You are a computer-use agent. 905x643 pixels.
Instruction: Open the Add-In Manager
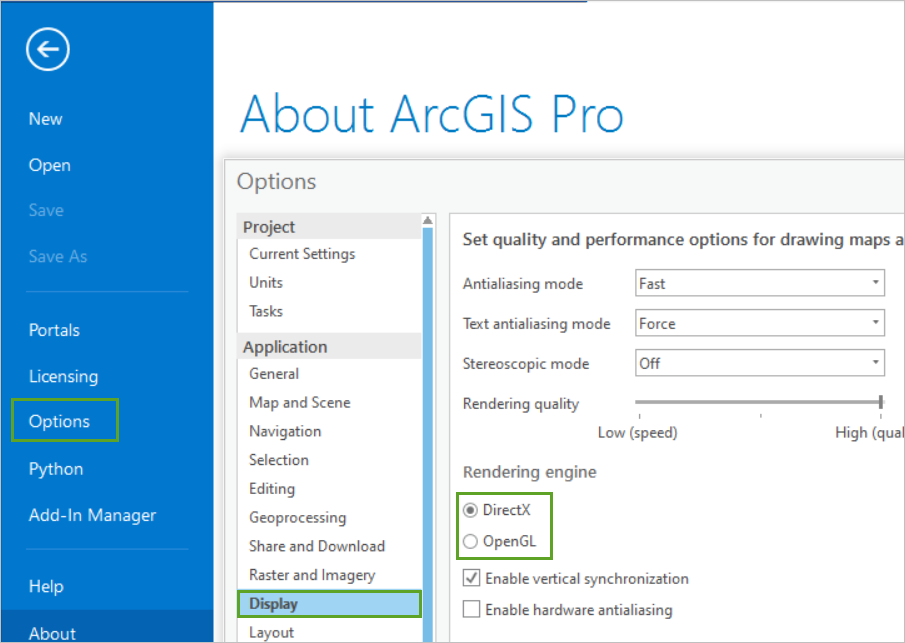[92, 515]
